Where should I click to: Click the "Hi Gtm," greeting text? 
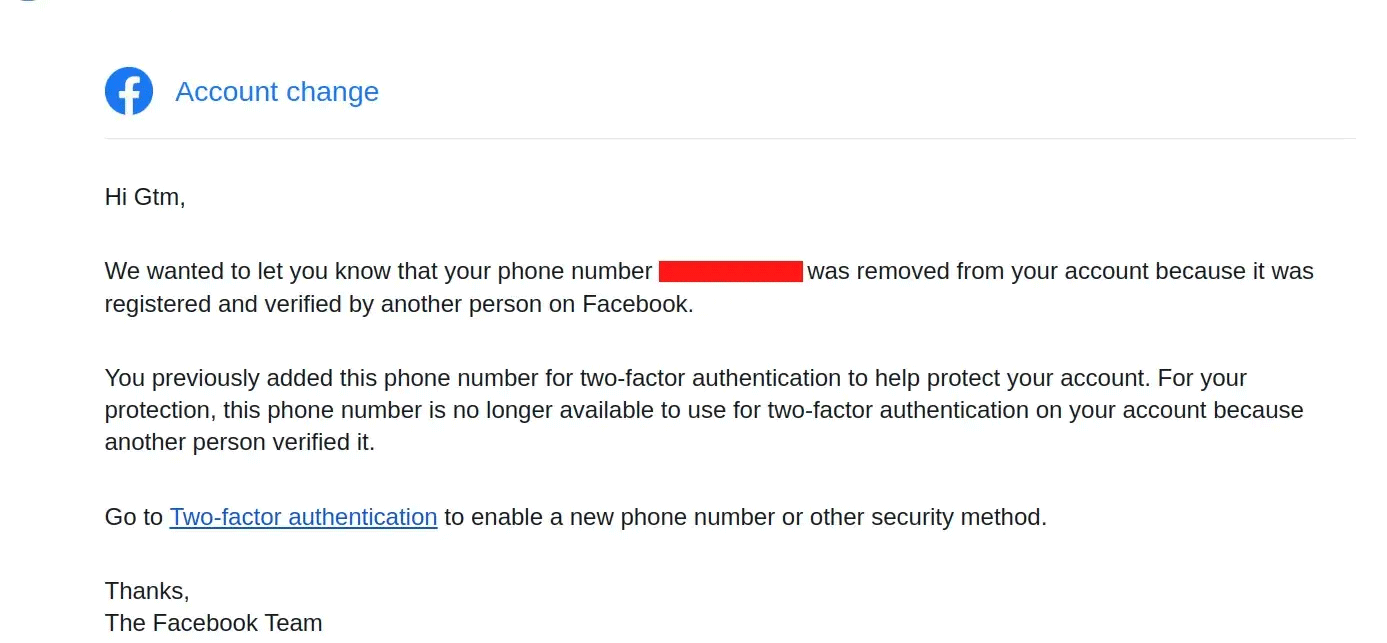[x=145, y=197]
